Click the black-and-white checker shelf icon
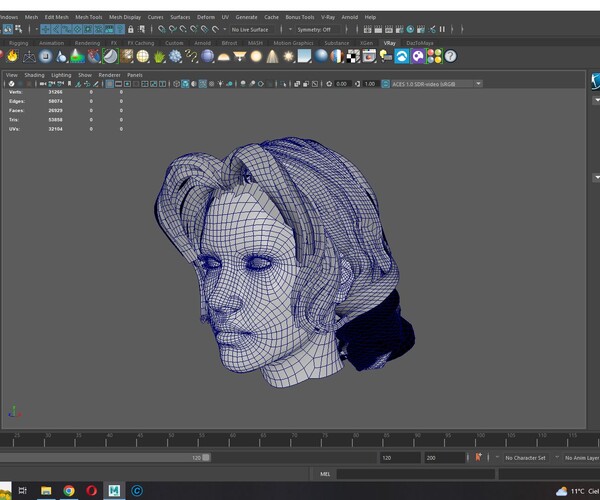 353,56
